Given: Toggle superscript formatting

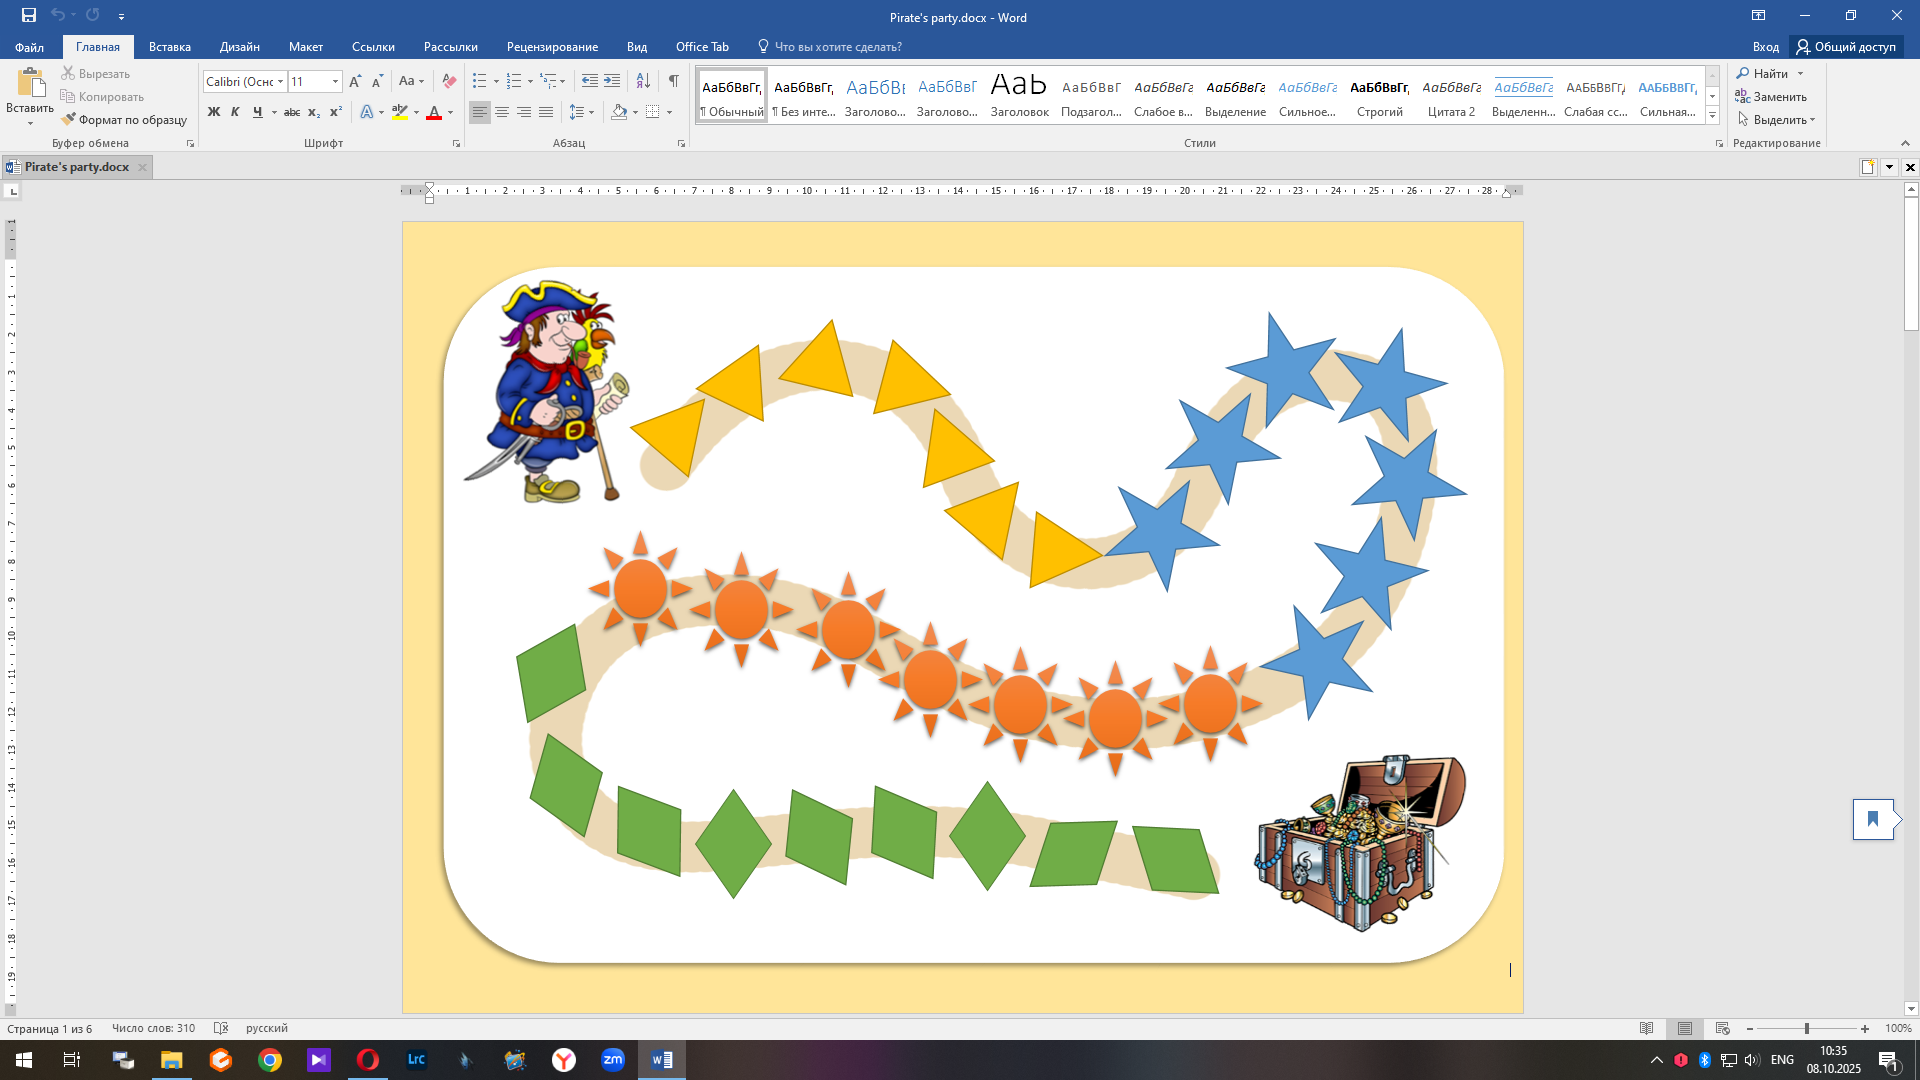Looking at the screenshot, I should click(x=336, y=112).
